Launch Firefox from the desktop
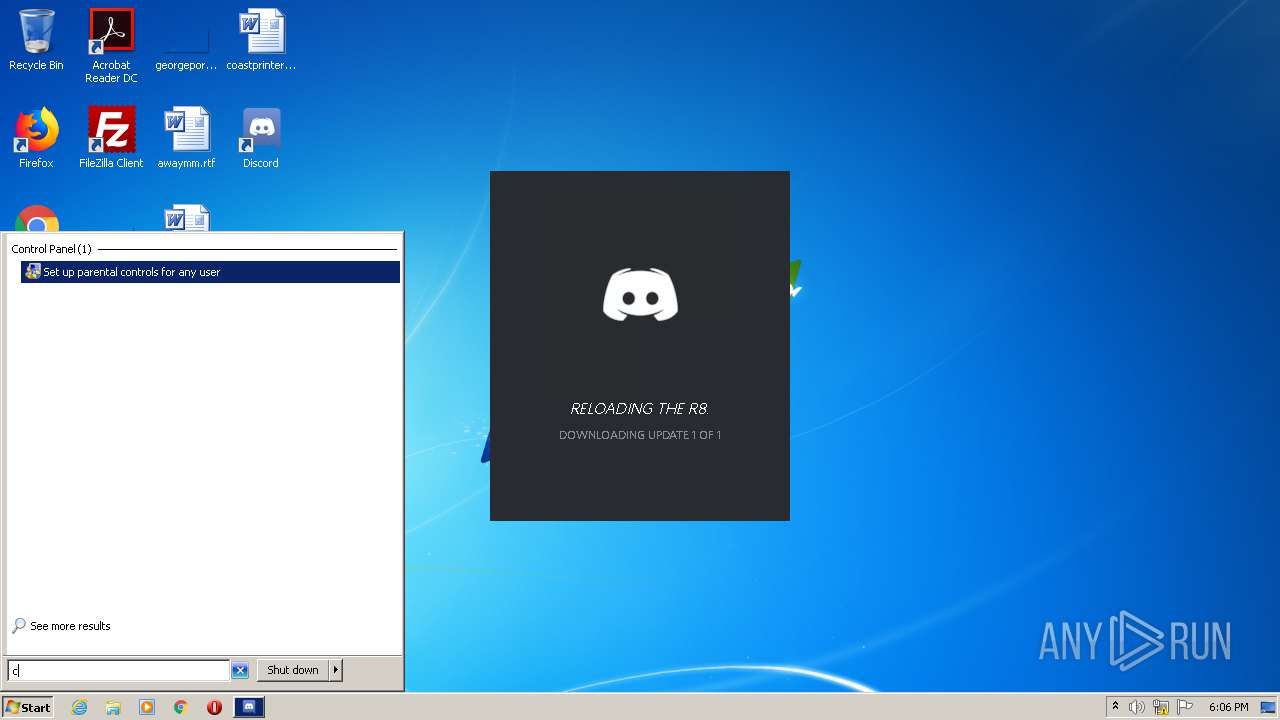 pyautogui.click(x=36, y=138)
